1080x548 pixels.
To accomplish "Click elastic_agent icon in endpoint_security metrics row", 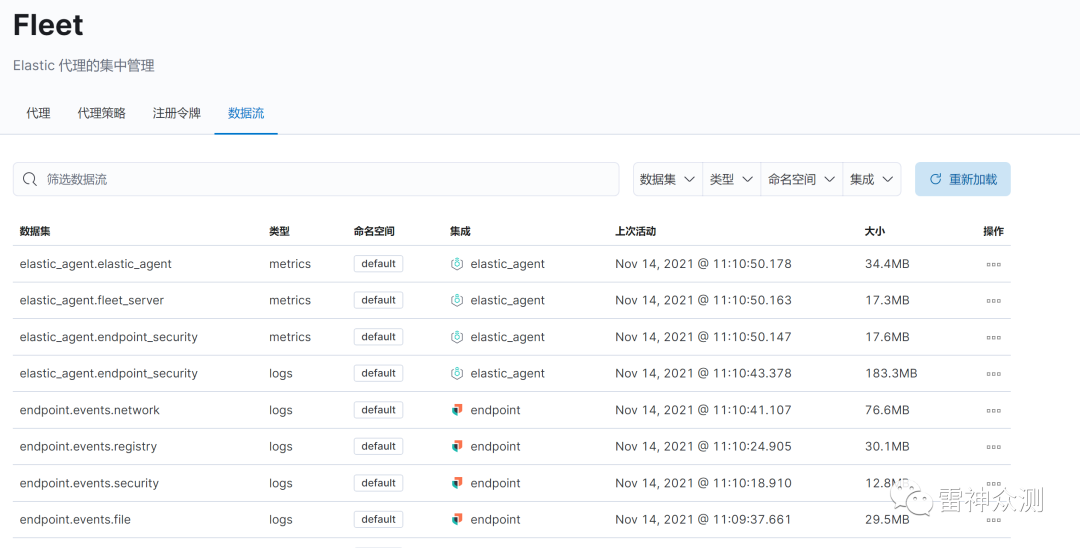I will (x=457, y=337).
